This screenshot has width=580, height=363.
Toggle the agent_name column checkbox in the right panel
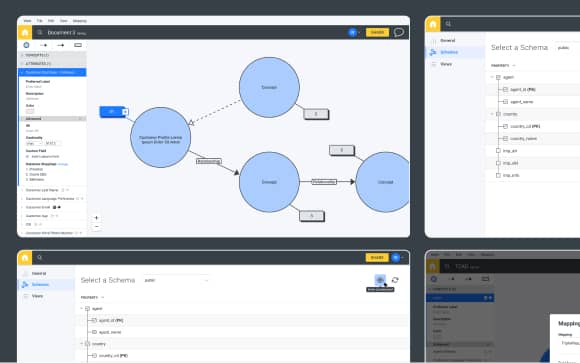click(505, 102)
